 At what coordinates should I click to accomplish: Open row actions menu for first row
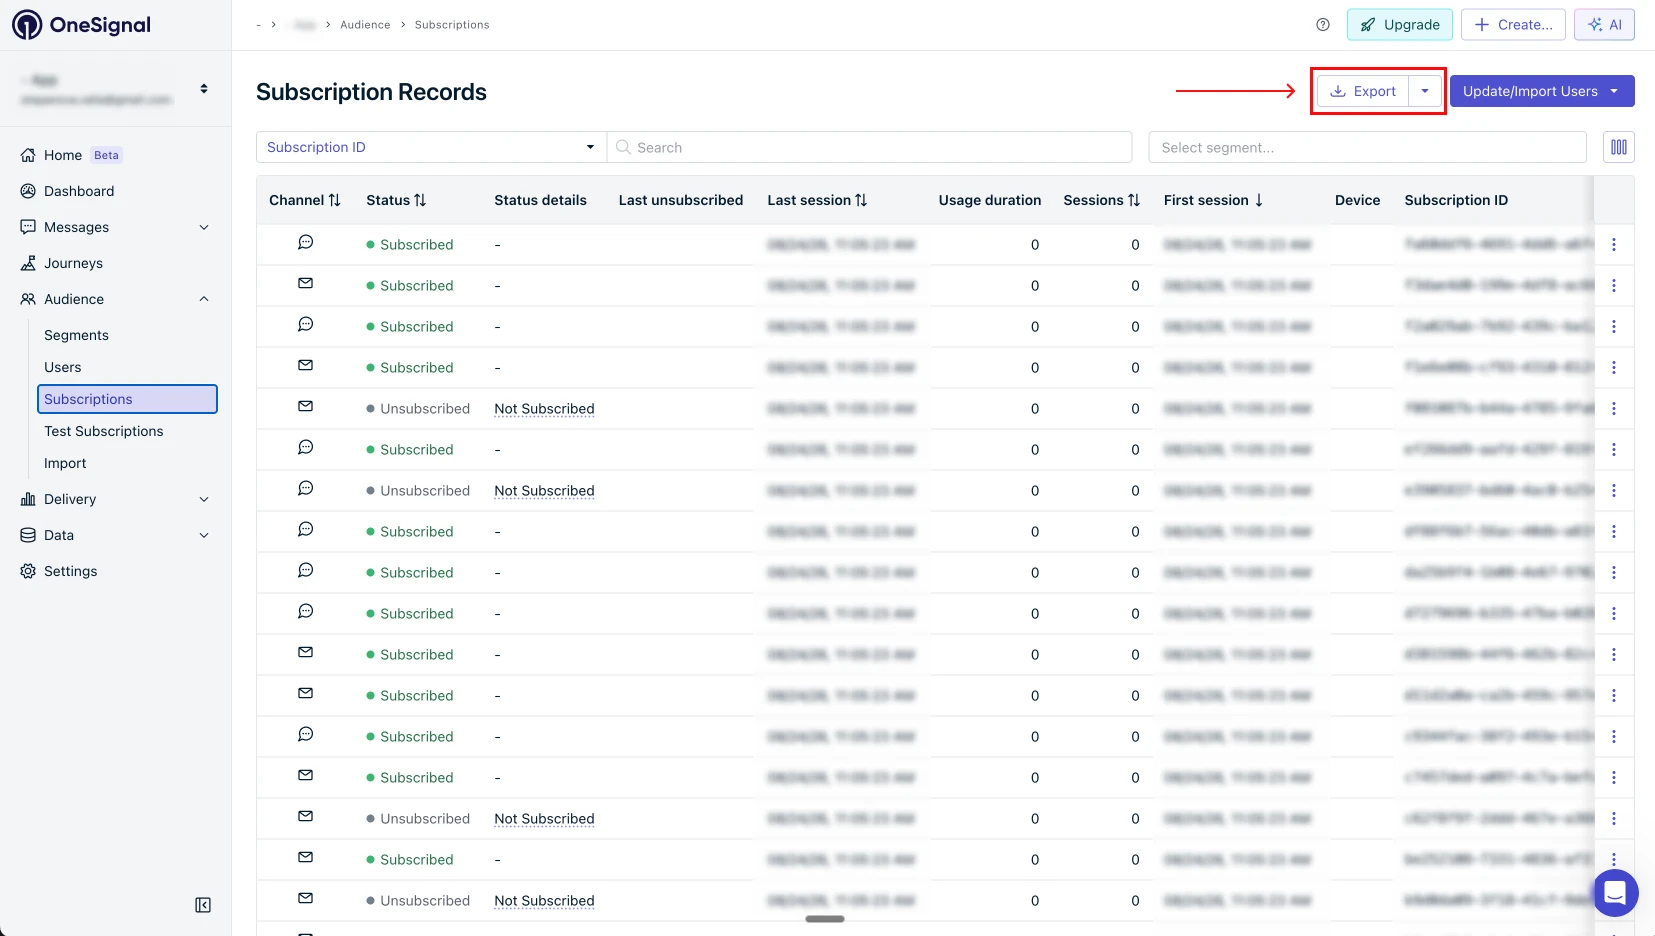1614,244
